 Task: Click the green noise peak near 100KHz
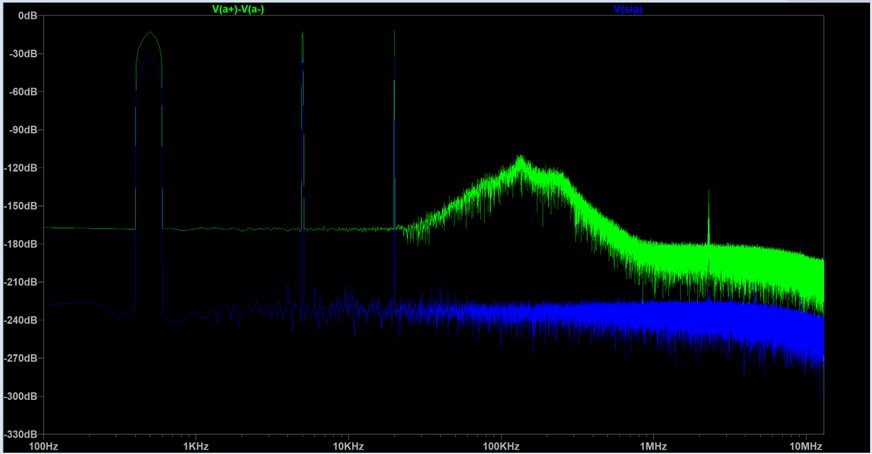click(x=521, y=159)
